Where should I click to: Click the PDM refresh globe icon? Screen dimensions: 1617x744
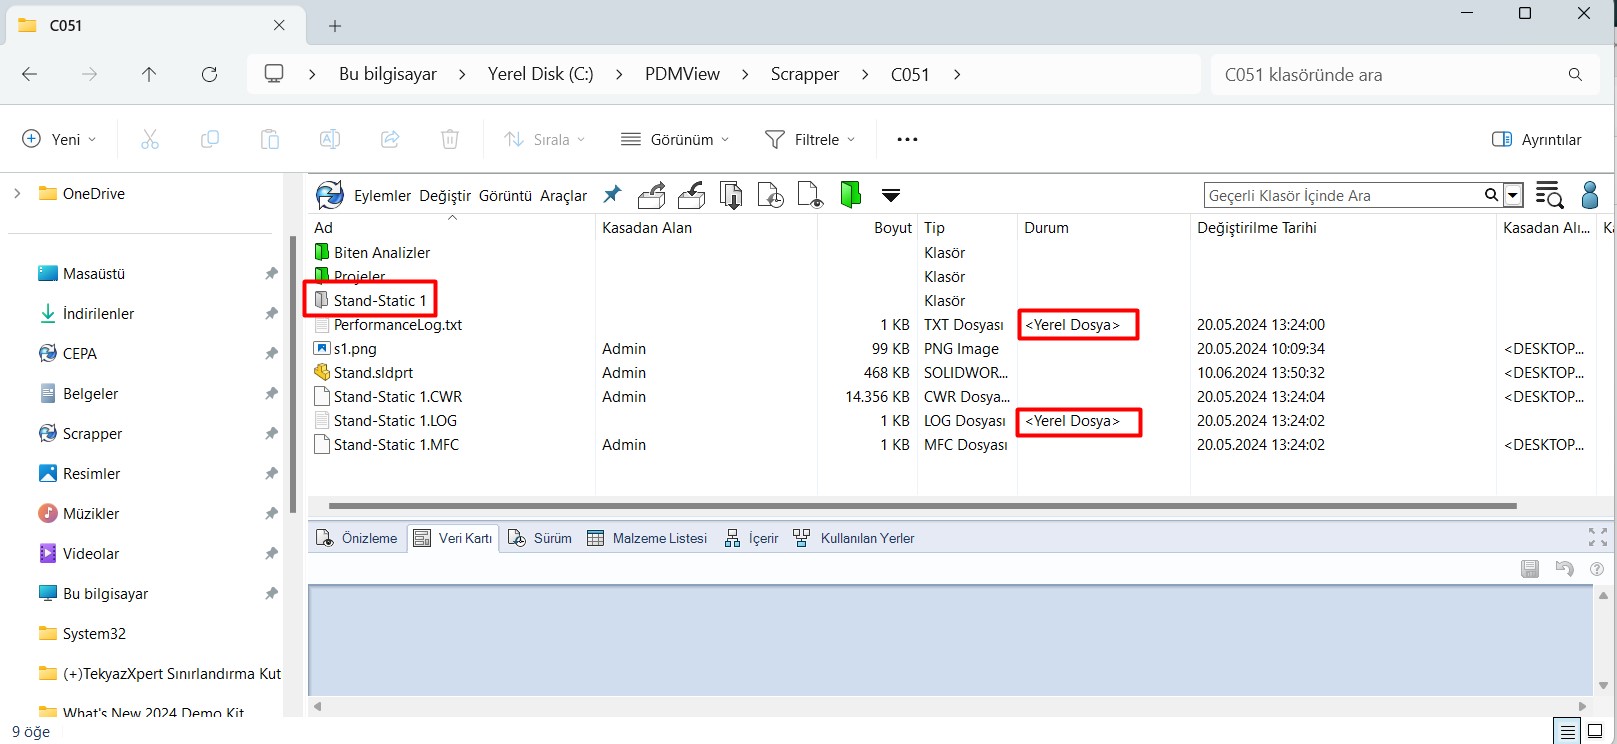pyautogui.click(x=329, y=195)
